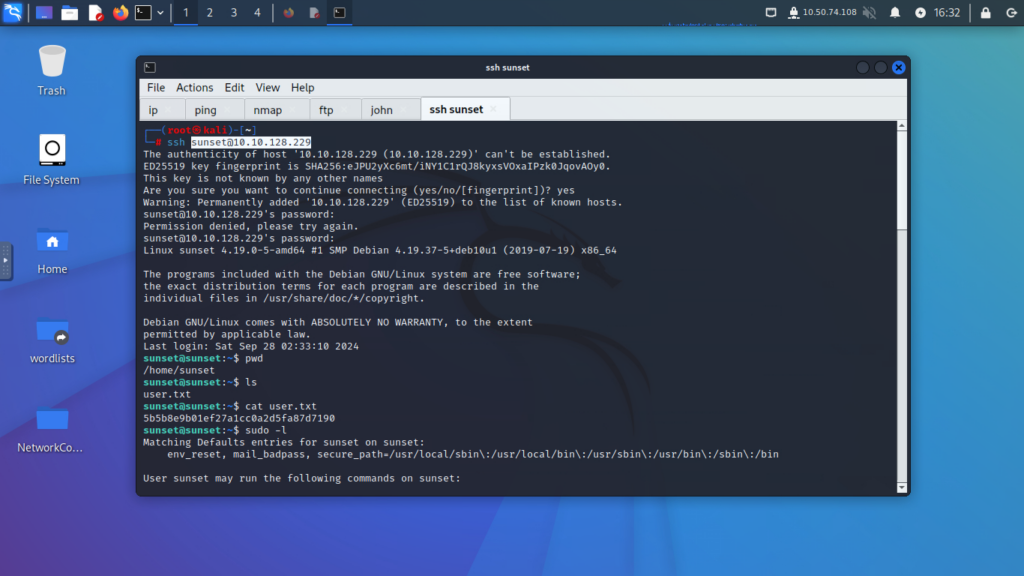Click the log out button
The height and width of the screenshot is (576, 1024).
tap(1009, 13)
